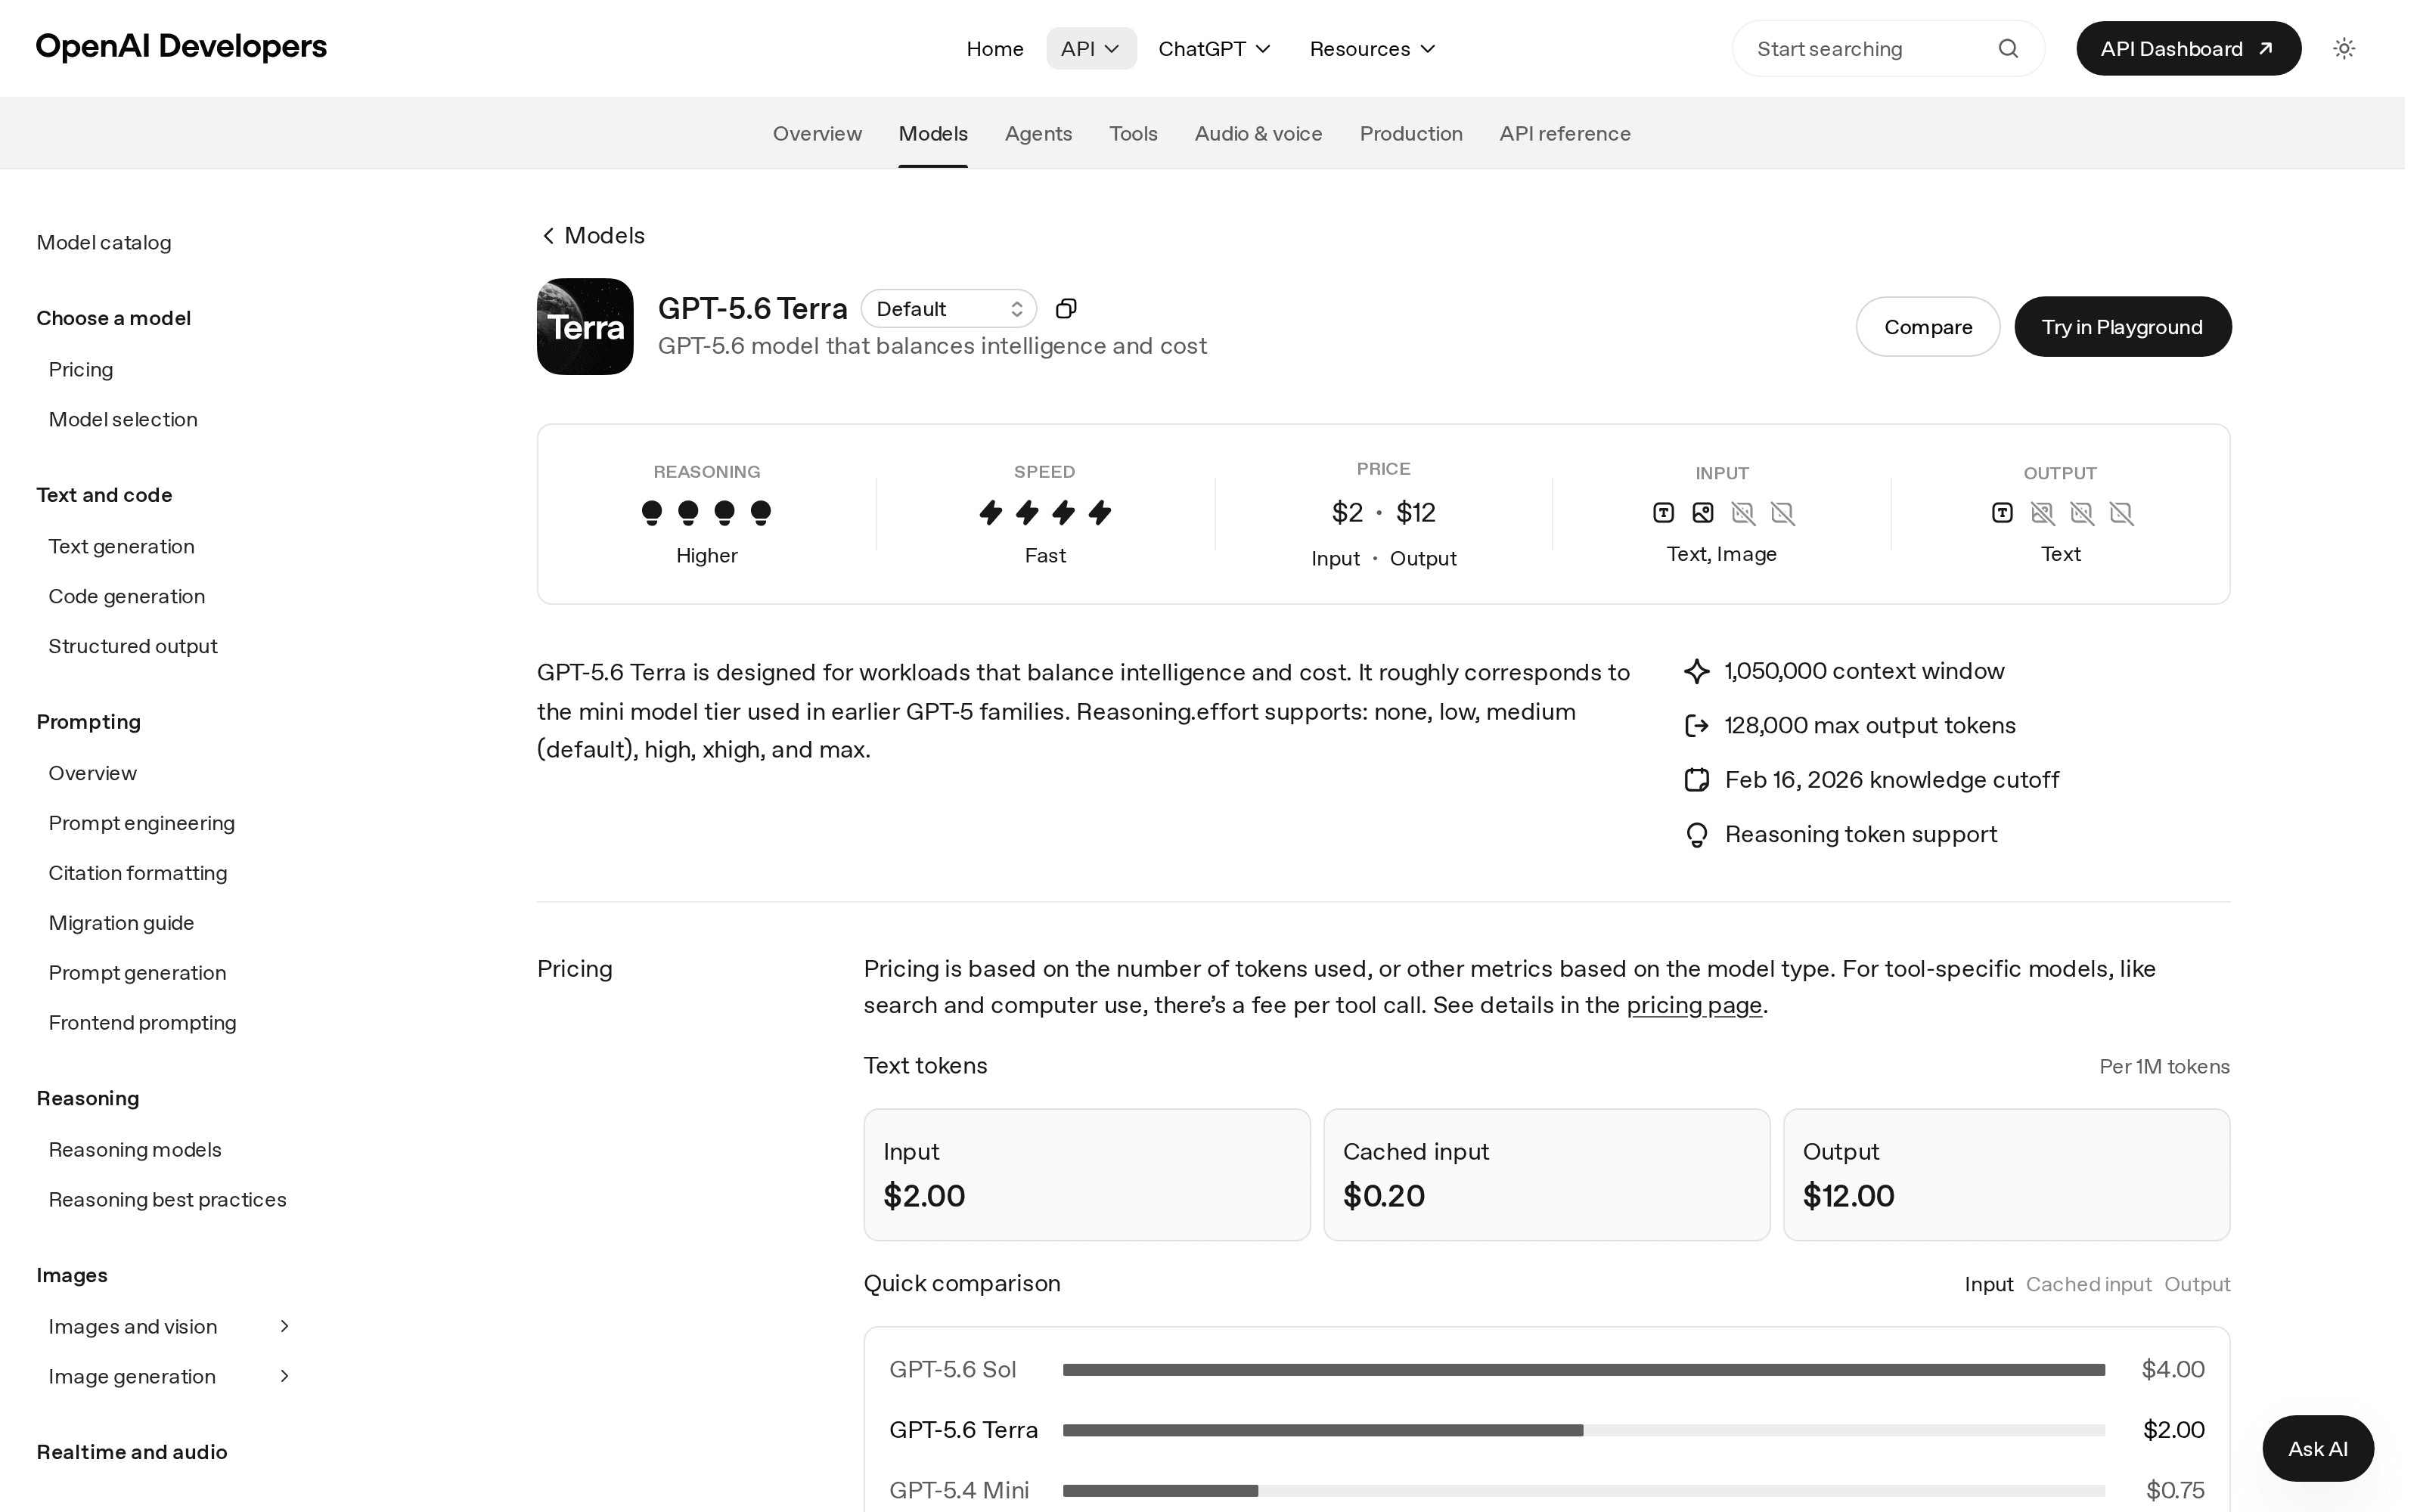Viewport: 2420px width, 1512px height.
Task: Open Structured output in the sidebar
Action: tap(133, 646)
